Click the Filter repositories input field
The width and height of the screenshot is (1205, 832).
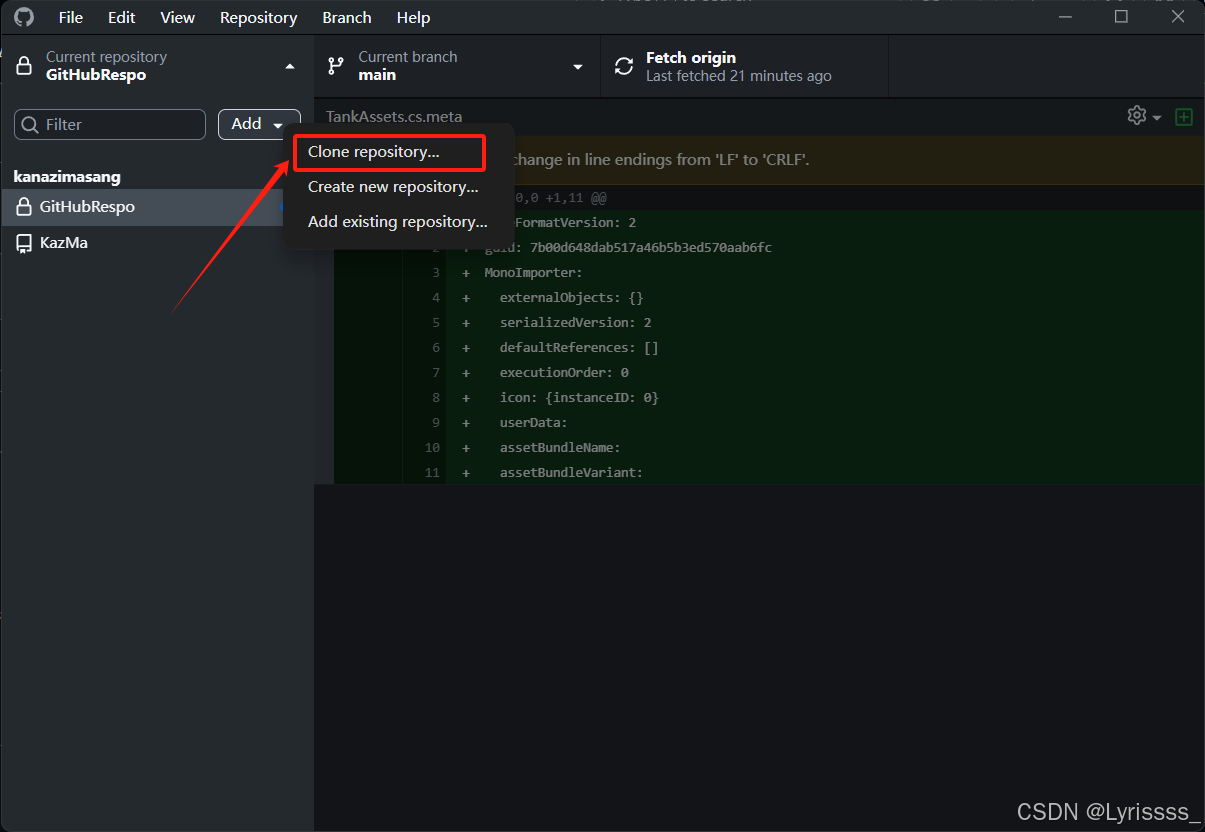coord(110,125)
